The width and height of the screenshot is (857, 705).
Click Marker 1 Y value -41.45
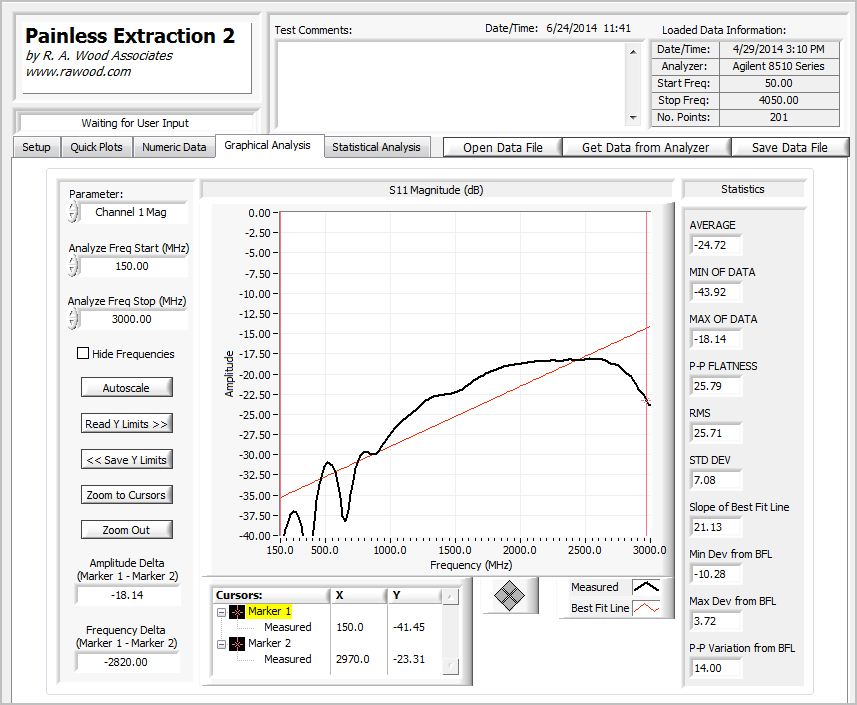coord(409,627)
